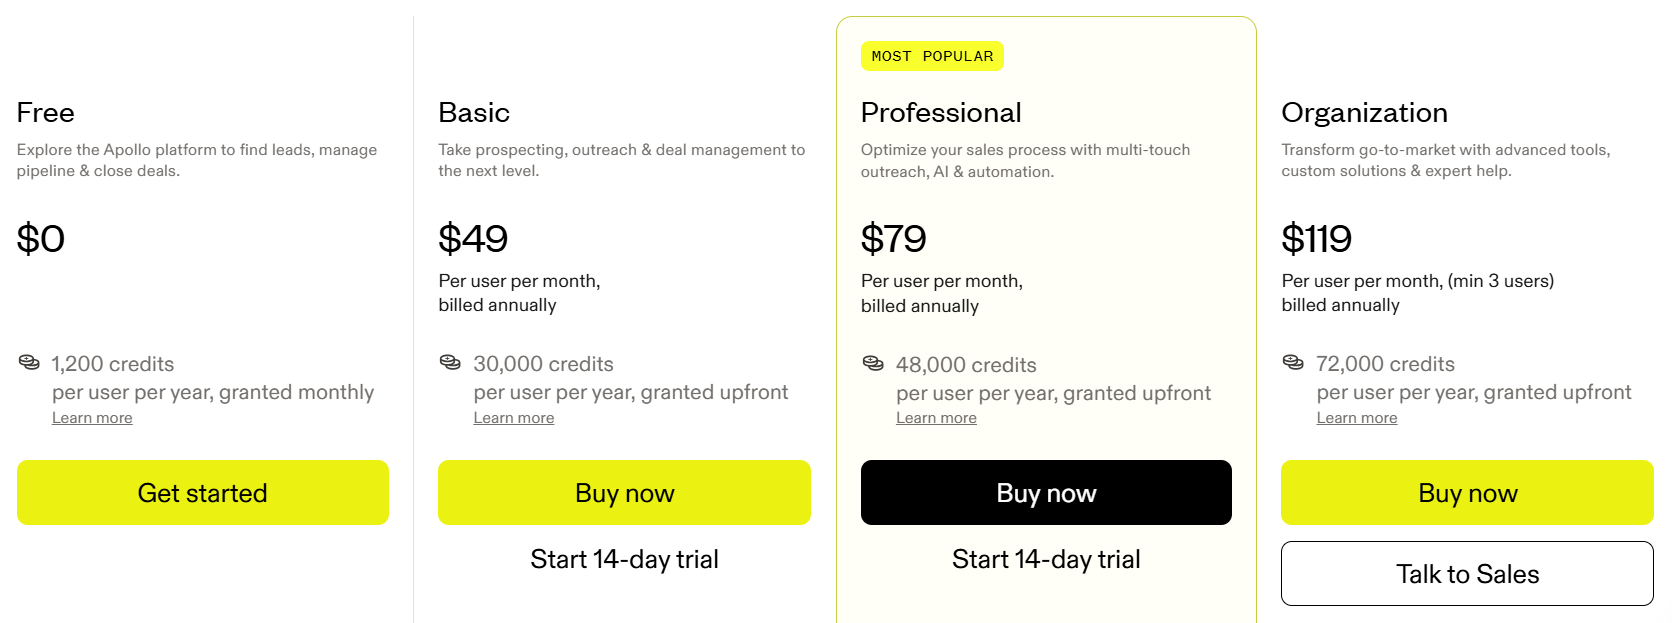
Task: Click Talk to Sales
Action: [1466, 573]
